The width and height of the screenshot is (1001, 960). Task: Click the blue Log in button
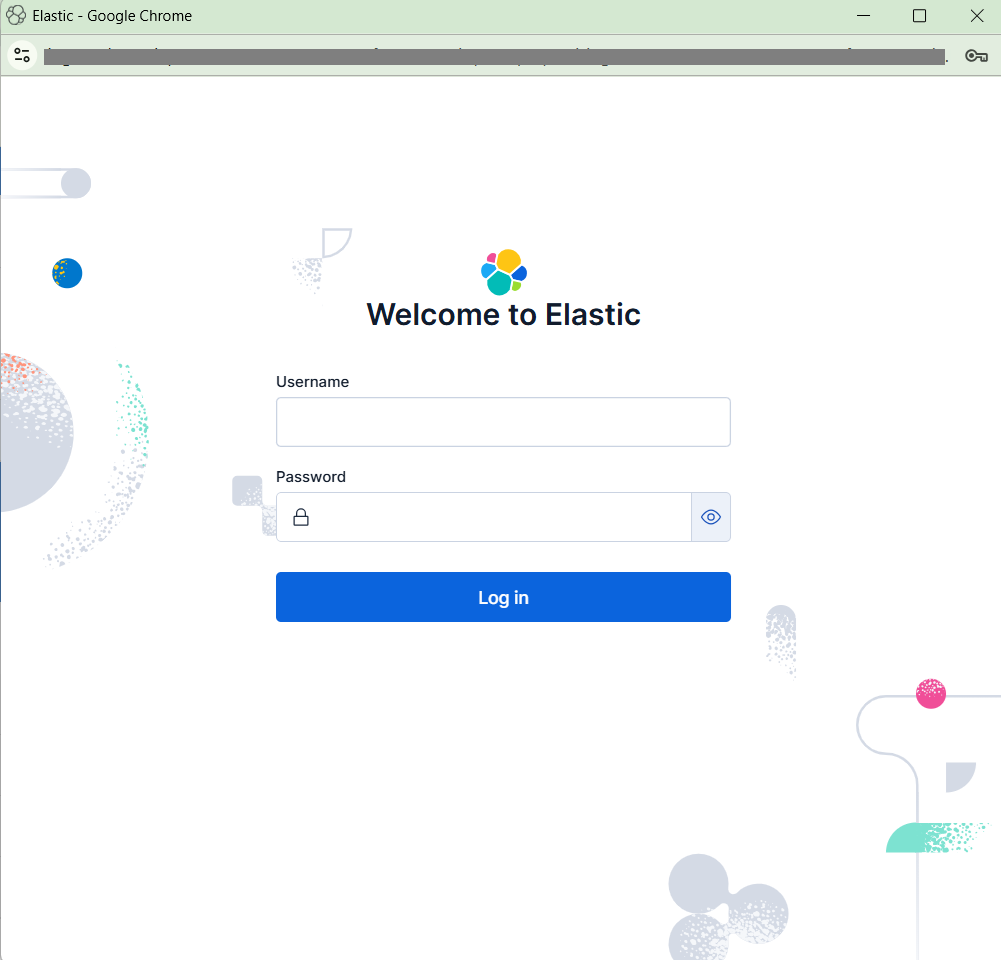pyautogui.click(x=503, y=597)
